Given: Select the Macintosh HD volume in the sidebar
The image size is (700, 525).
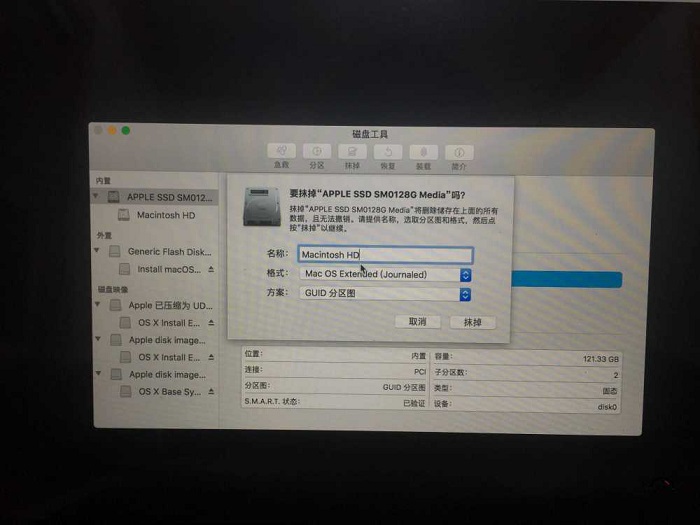Looking at the screenshot, I should [x=166, y=215].
